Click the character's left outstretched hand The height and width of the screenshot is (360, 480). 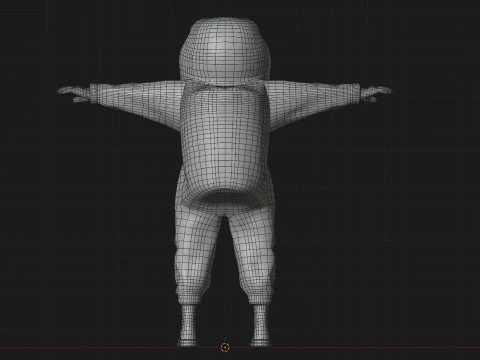coord(73,94)
